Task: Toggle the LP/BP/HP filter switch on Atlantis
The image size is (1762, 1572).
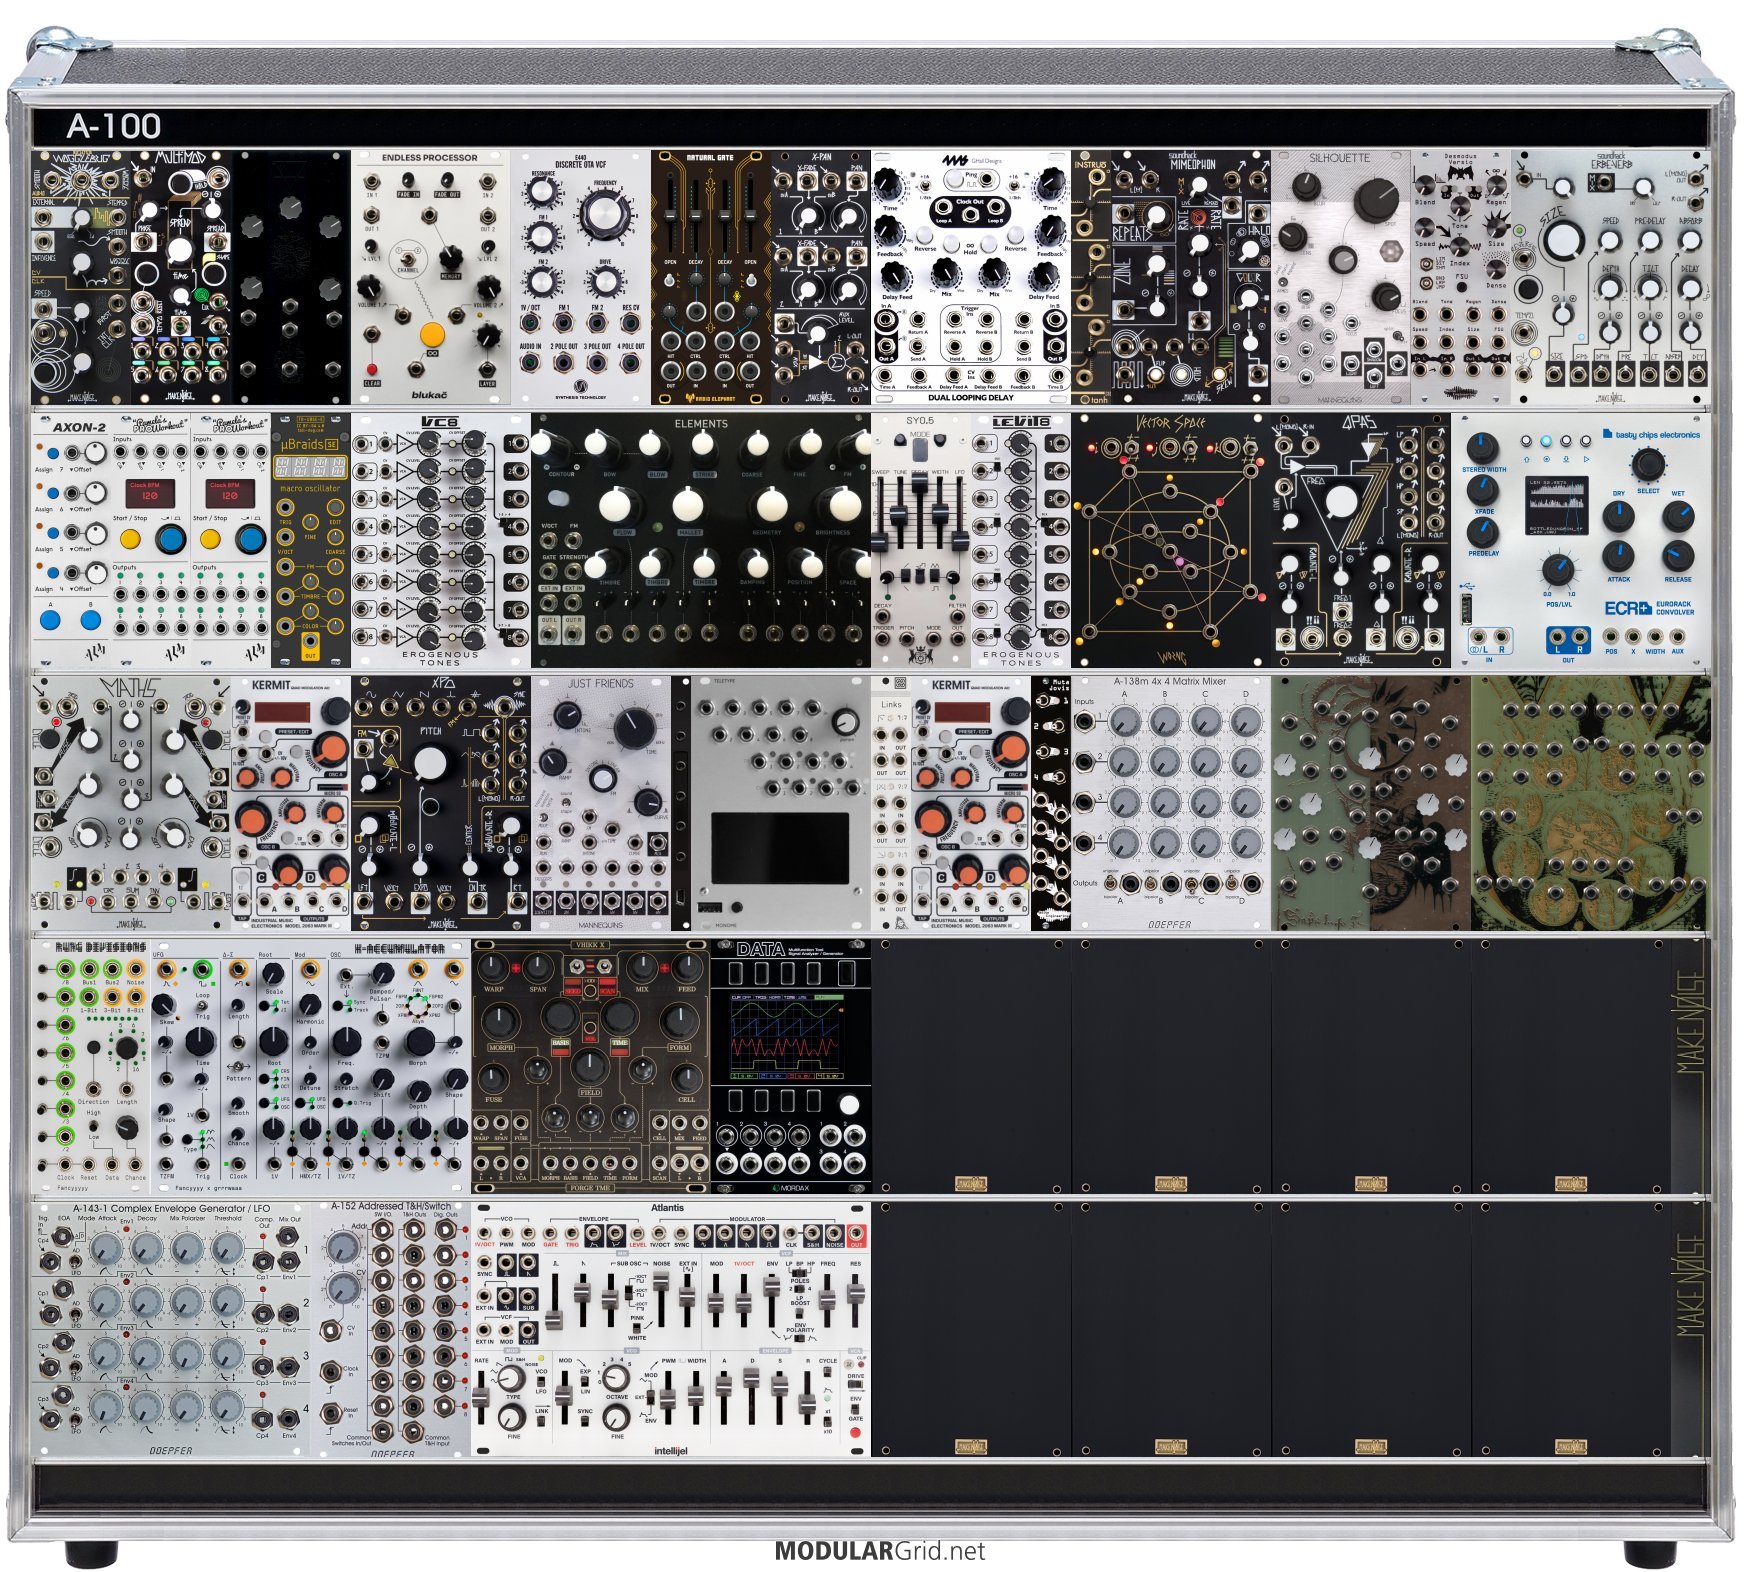Action: pyautogui.click(x=799, y=1273)
